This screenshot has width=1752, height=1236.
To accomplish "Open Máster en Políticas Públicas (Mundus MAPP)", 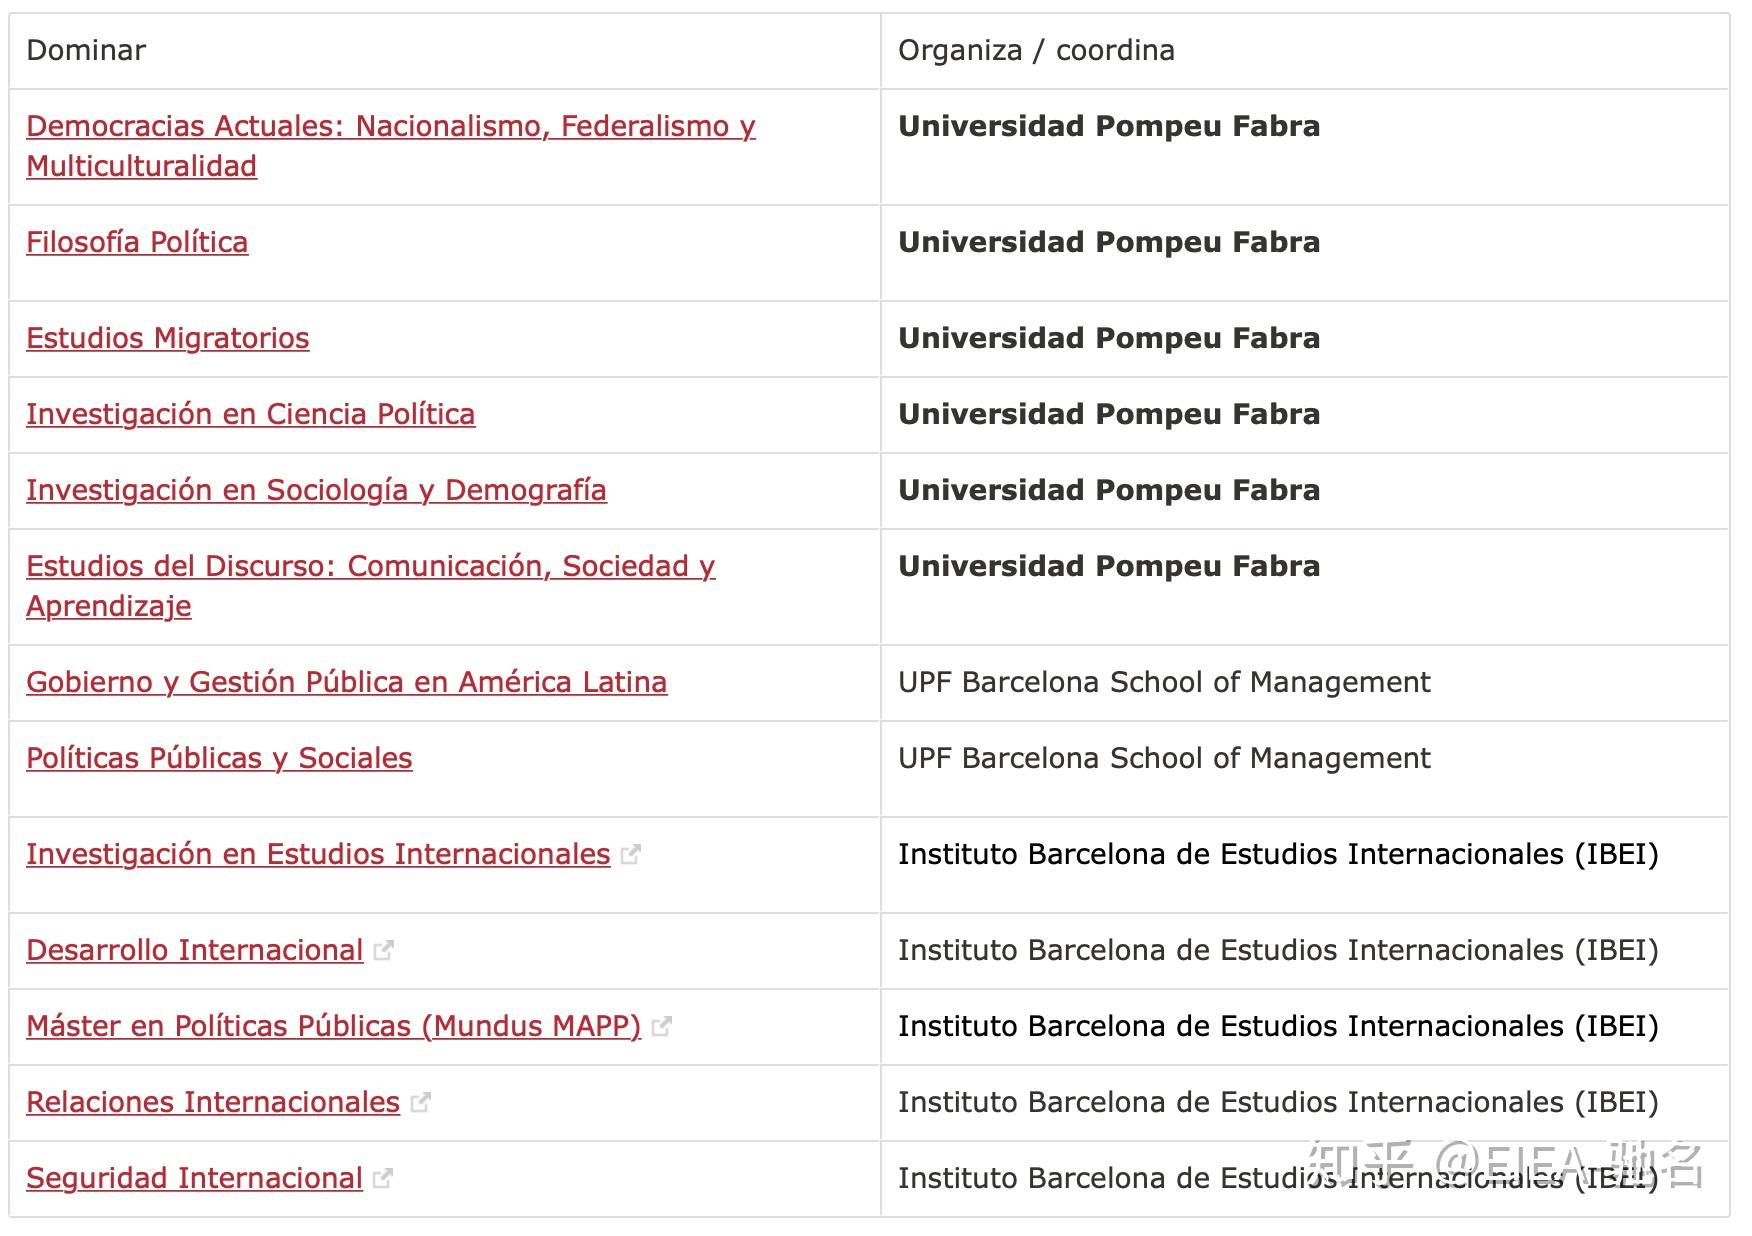I will pyautogui.click(x=334, y=1026).
